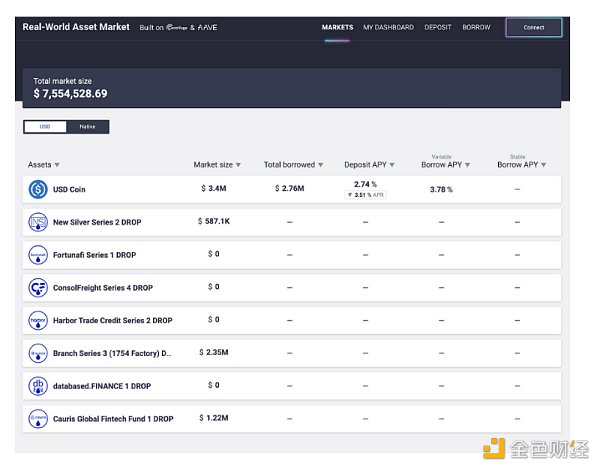Click the AAVE logo in header
The image size is (600, 470).
click(x=207, y=28)
